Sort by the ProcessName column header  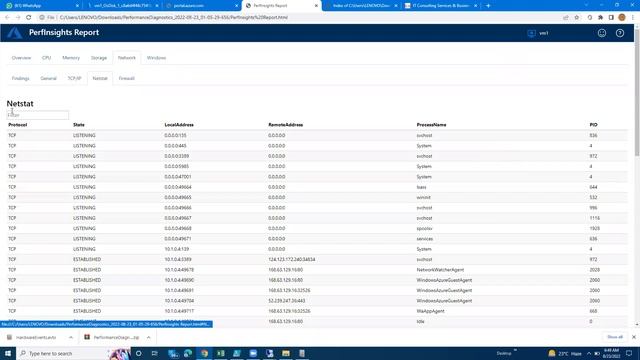click(x=431, y=125)
